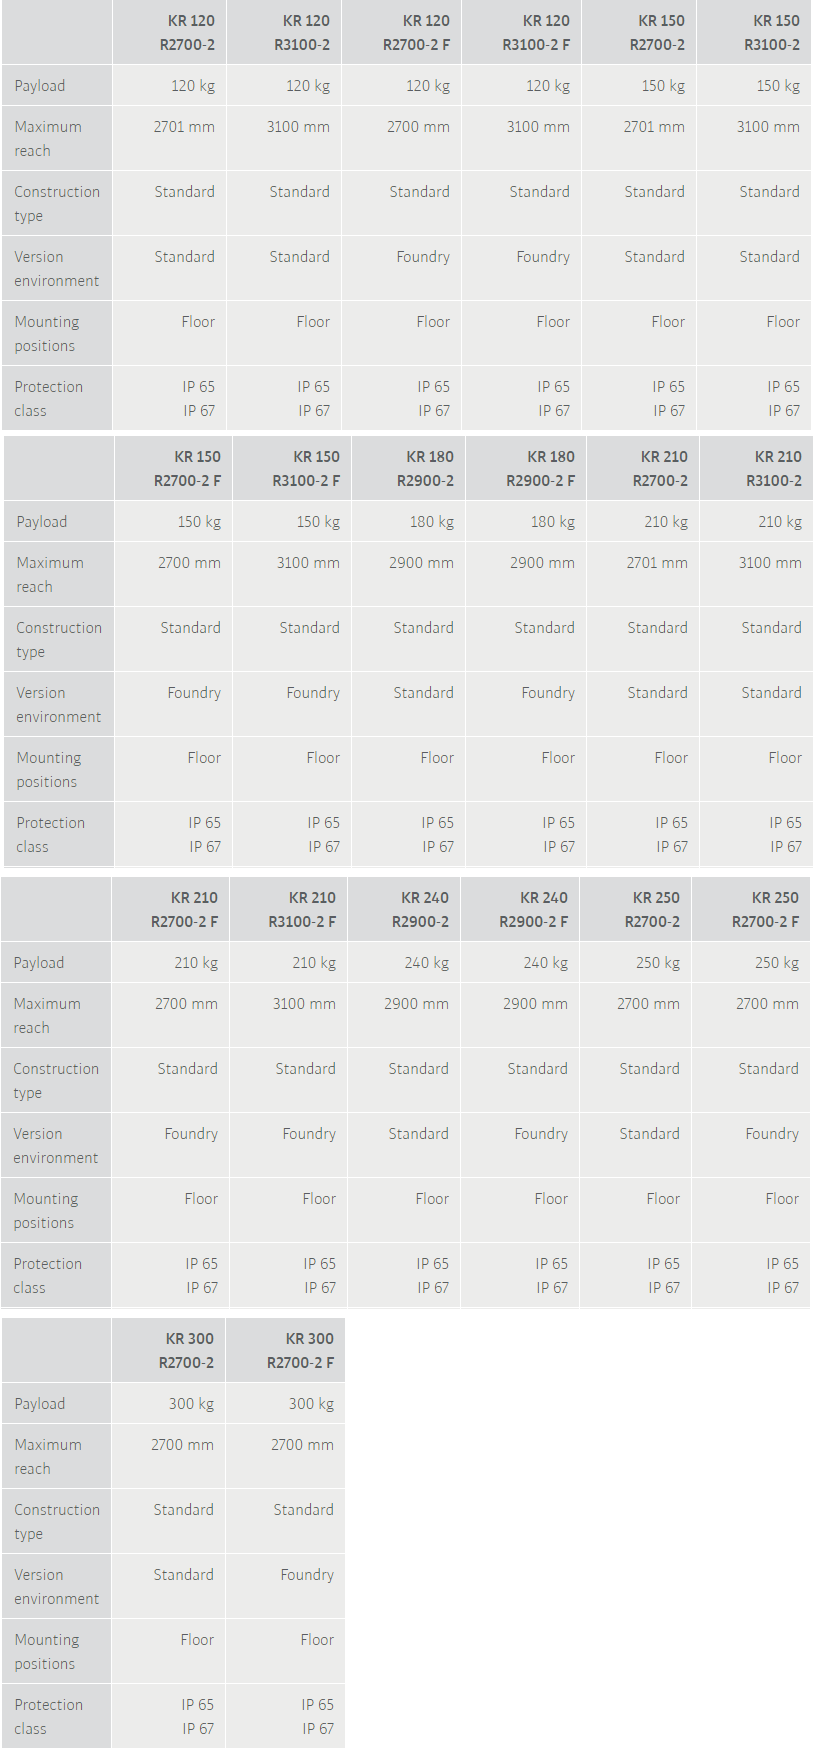Click the 300 kg payload under KR 300 R2700-2
The height and width of the screenshot is (1756, 820).
(x=191, y=1404)
